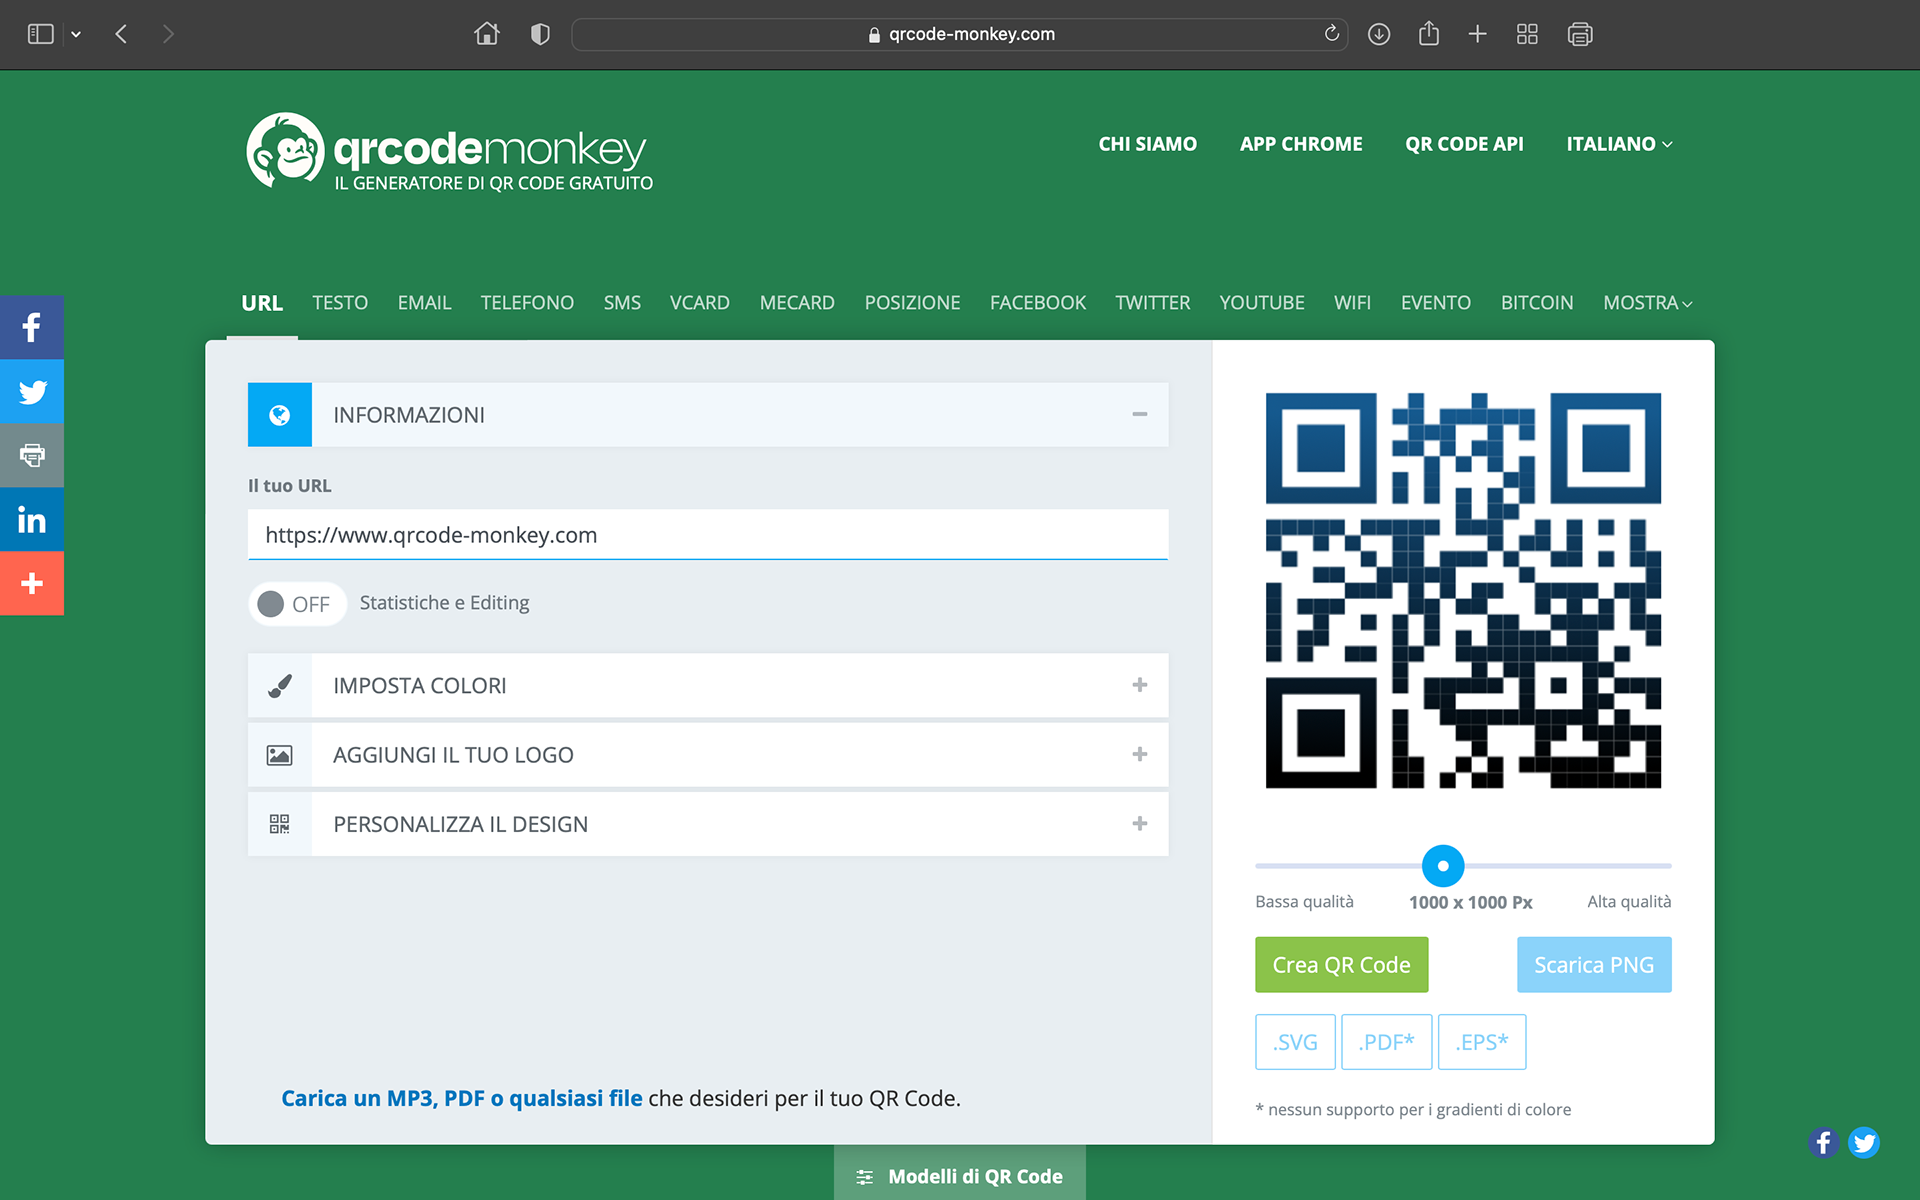
Task: Share page via Facebook sidebar icon
Action: click(x=32, y=327)
